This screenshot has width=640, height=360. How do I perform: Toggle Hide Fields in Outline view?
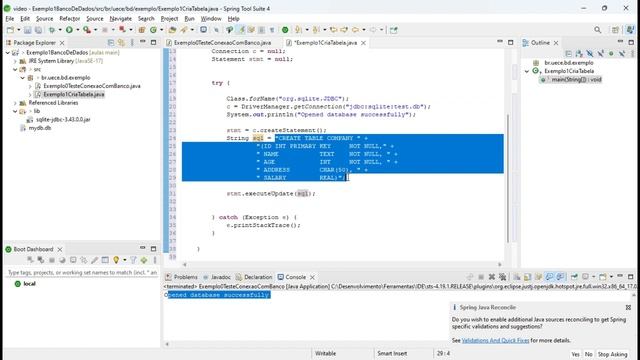coord(590,53)
